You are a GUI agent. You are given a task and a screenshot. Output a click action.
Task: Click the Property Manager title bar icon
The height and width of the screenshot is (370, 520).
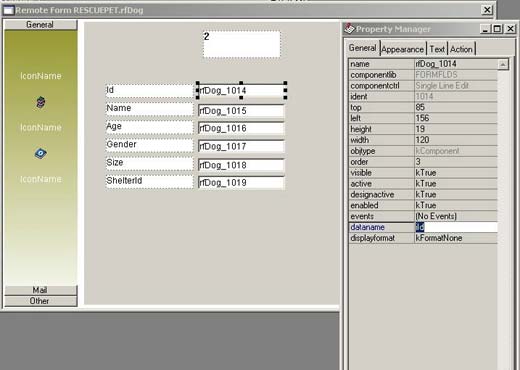349,29
